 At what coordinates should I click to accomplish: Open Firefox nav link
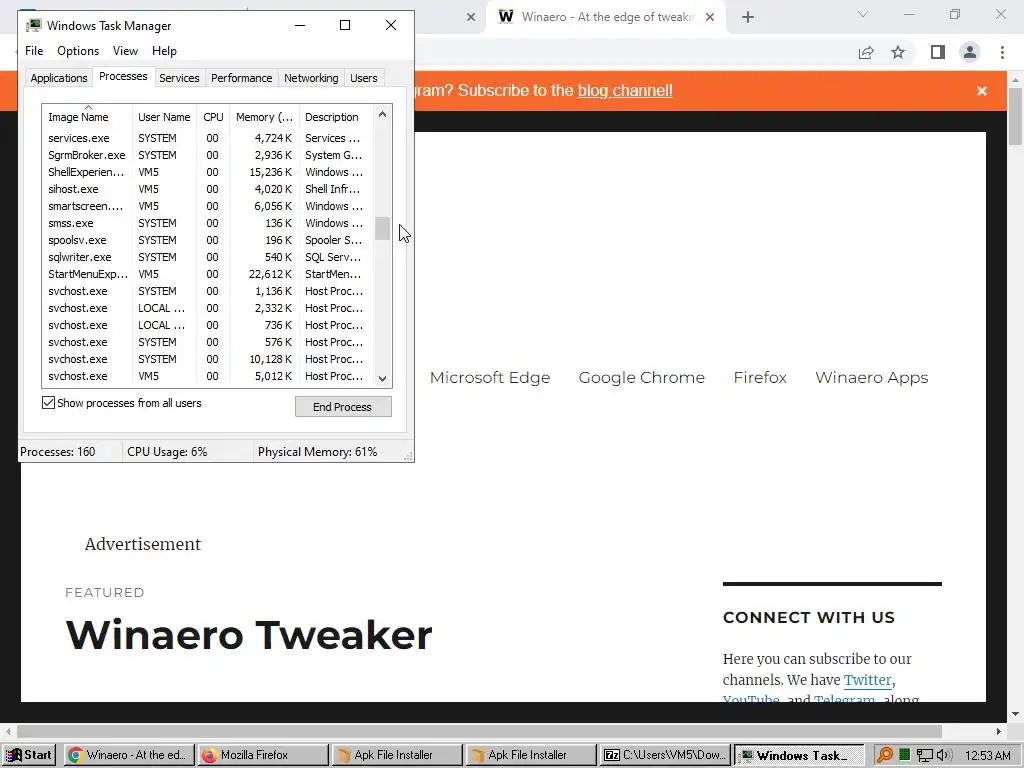tap(760, 377)
